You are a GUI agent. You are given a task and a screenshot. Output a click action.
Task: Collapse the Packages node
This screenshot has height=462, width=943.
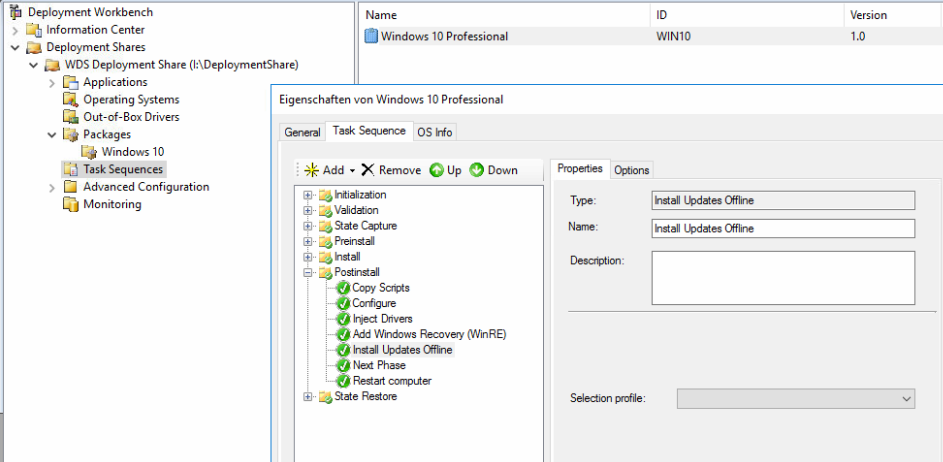click(x=52, y=134)
